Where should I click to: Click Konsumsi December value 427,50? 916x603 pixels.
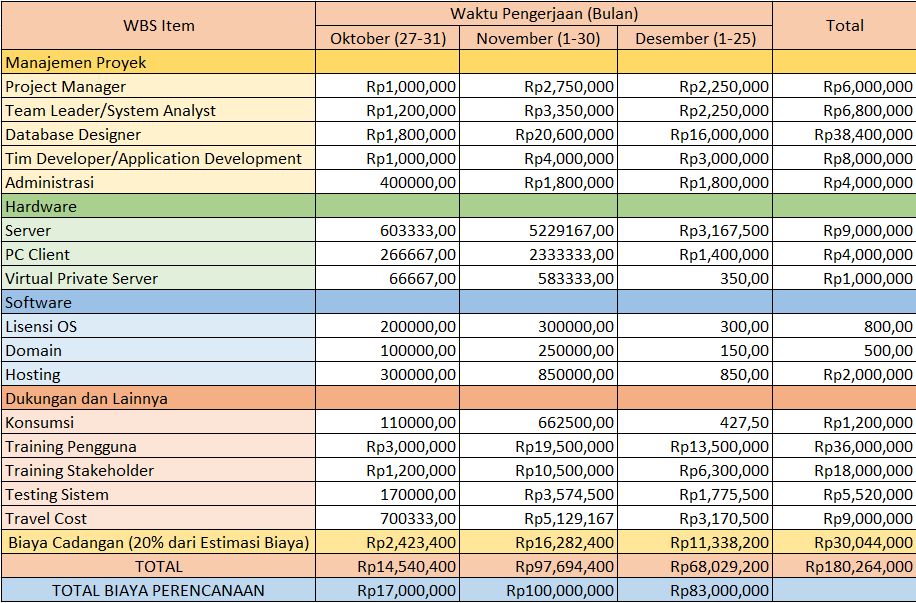pos(695,421)
